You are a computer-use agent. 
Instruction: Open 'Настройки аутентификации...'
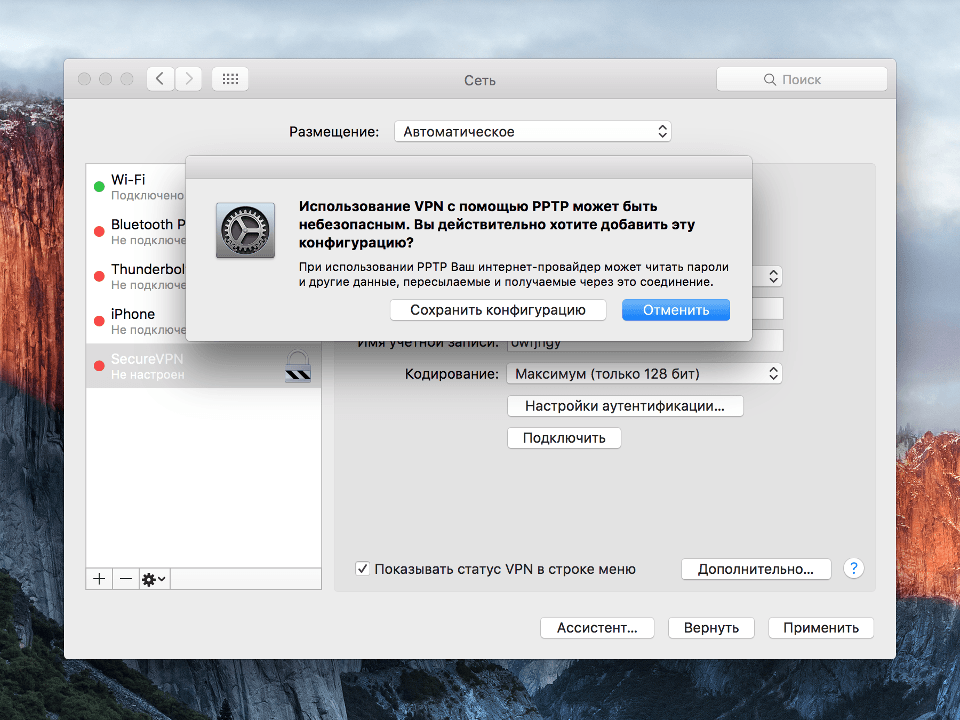(625, 406)
